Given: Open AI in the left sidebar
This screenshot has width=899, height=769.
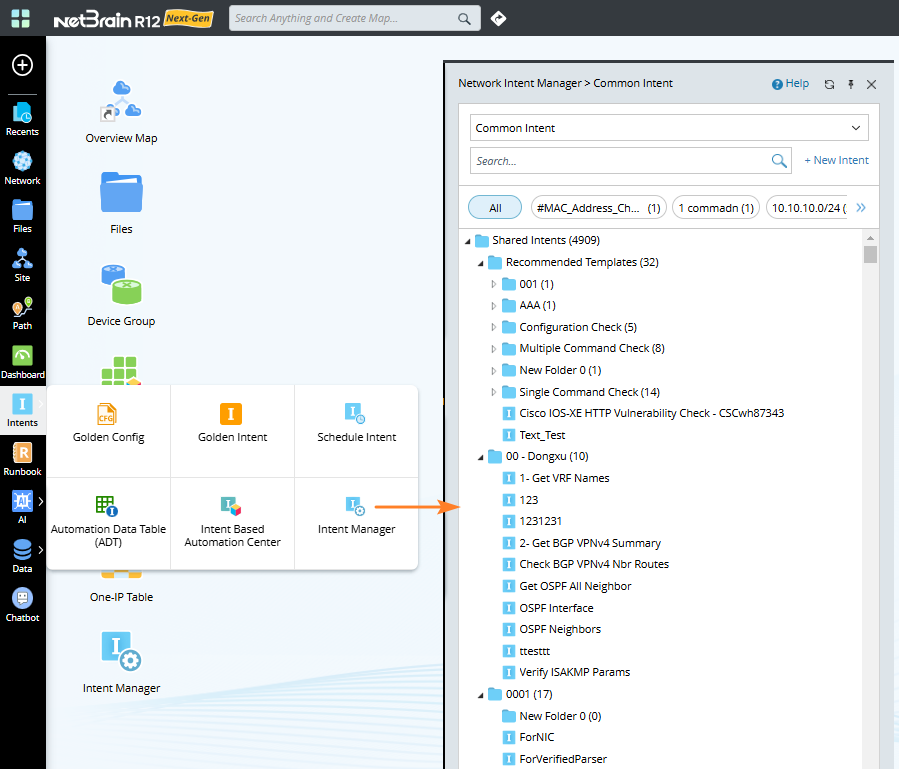Looking at the screenshot, I should point(22,508).
